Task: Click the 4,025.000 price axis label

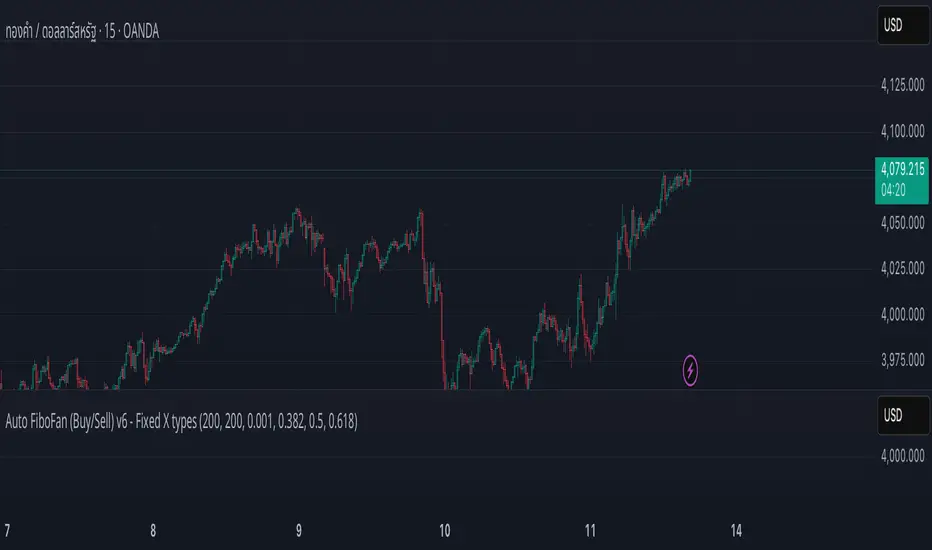Action: click(x=901, y=269)
